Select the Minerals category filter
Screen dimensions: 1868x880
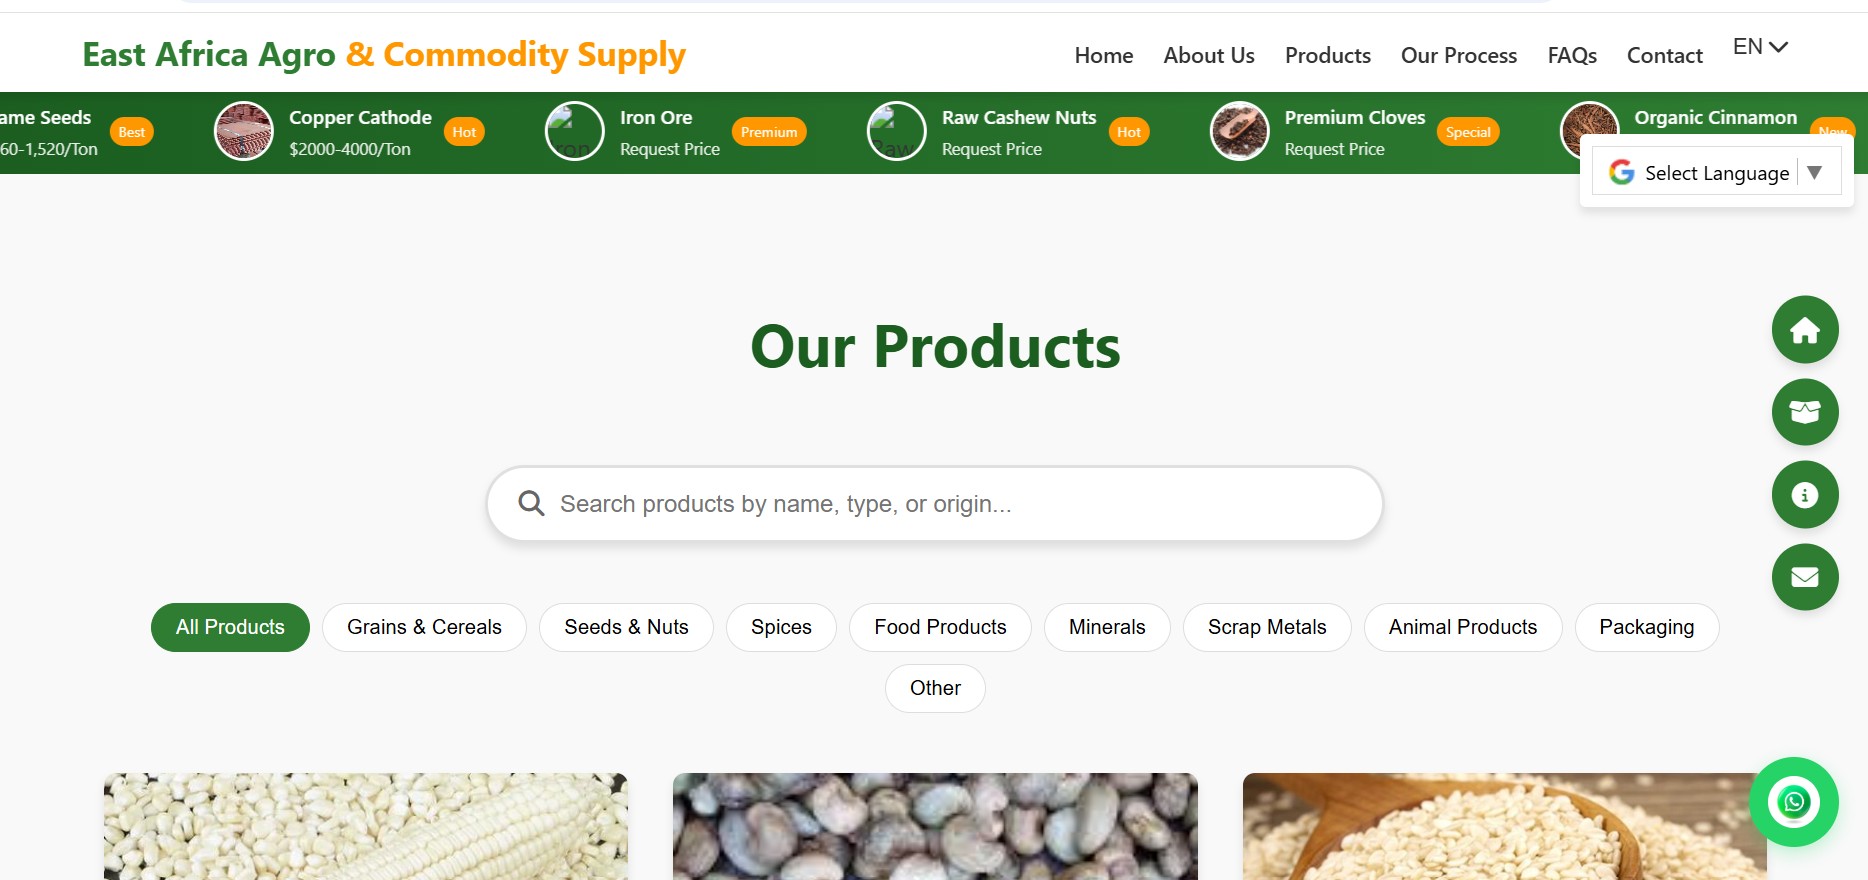pyautogui.click(x=1106, y=627)
